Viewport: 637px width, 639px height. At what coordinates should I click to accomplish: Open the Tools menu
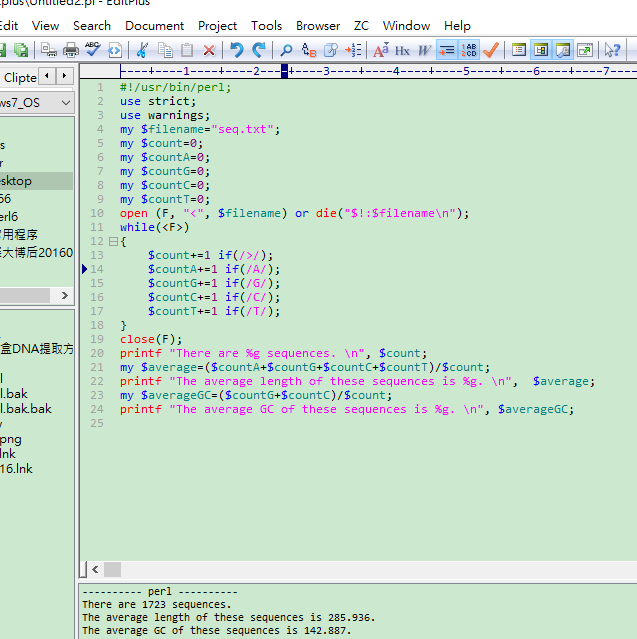point(266,25)
